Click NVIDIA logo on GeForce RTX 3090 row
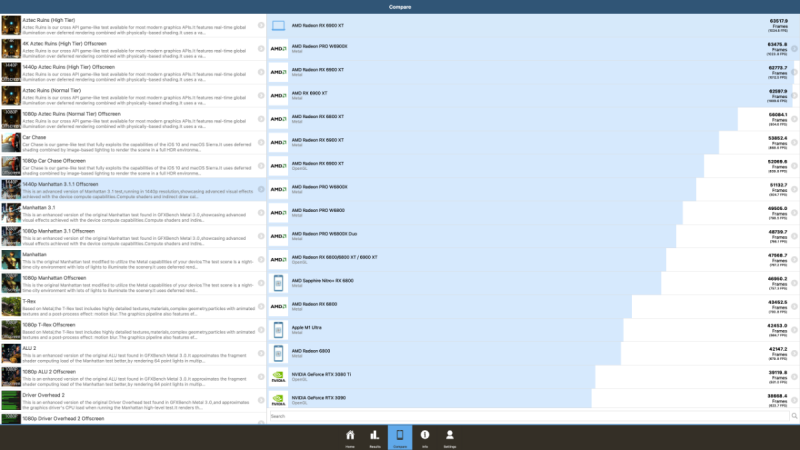This screenshot has width=800, height=450. 278,401
